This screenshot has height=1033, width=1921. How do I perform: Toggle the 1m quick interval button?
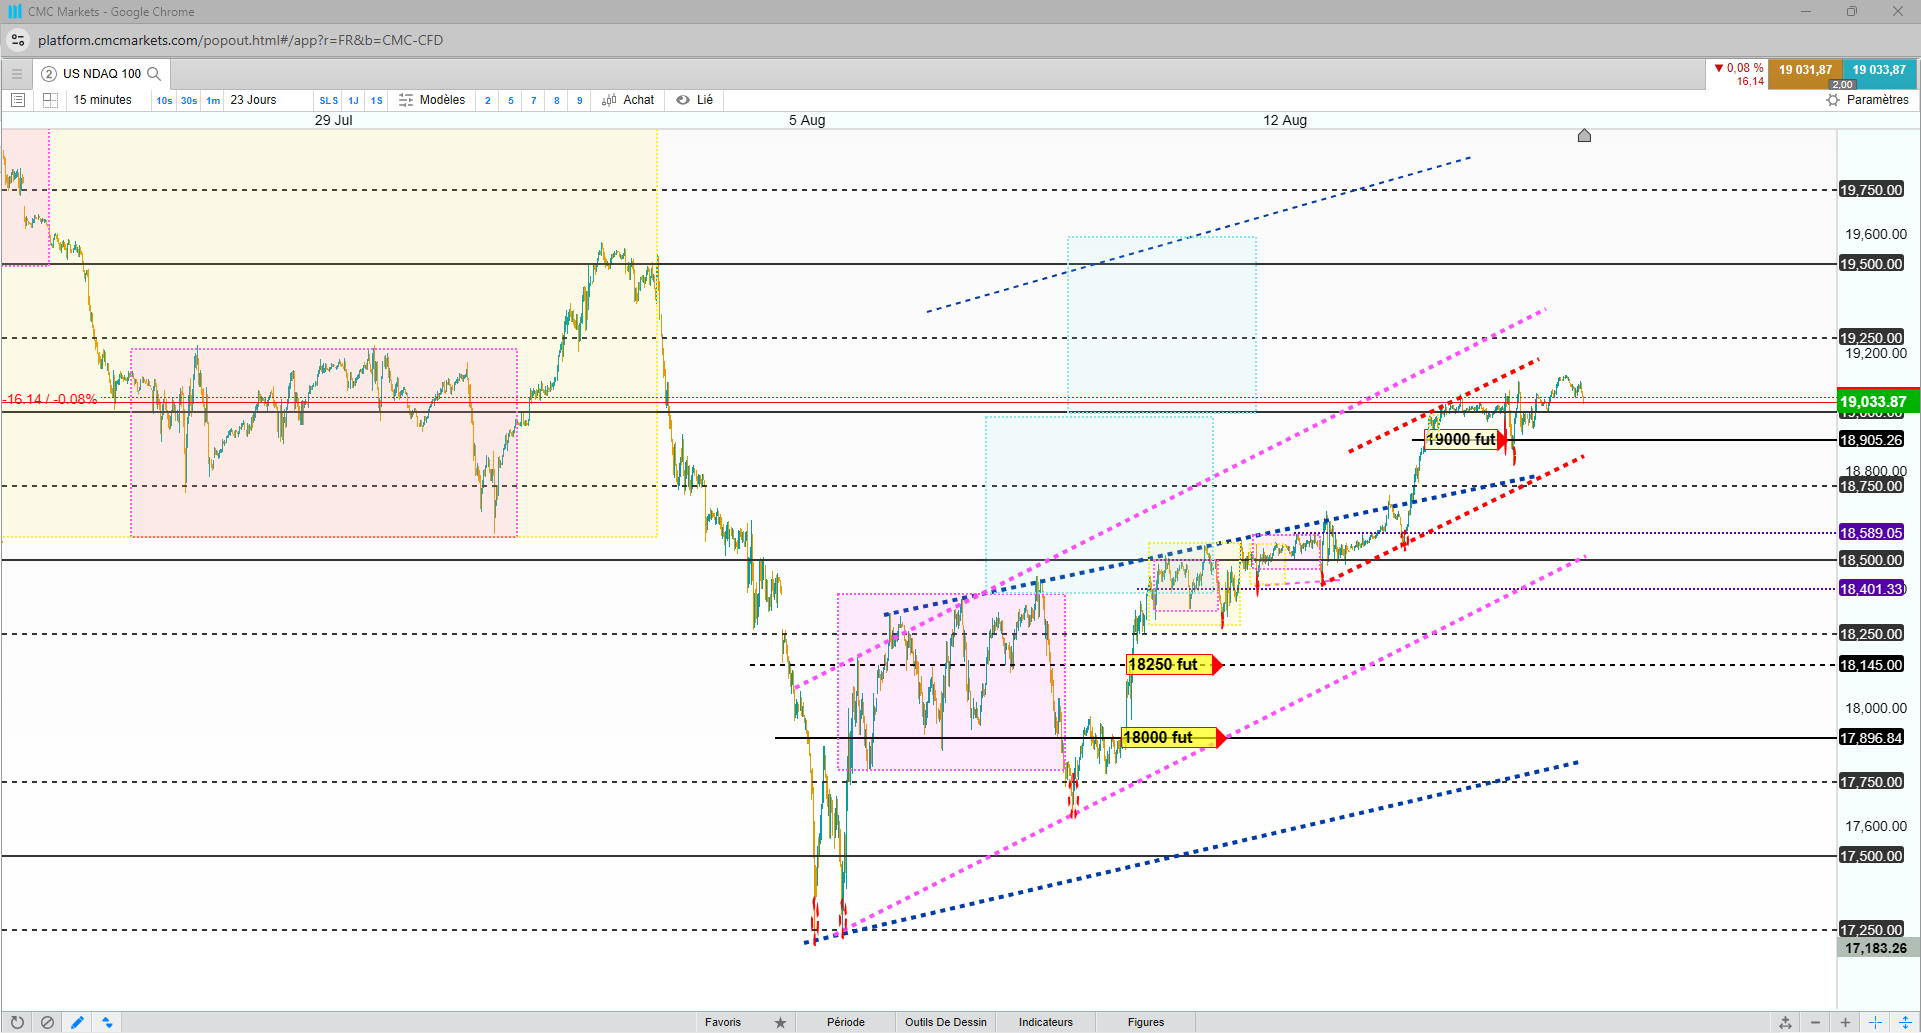[213, 100]
